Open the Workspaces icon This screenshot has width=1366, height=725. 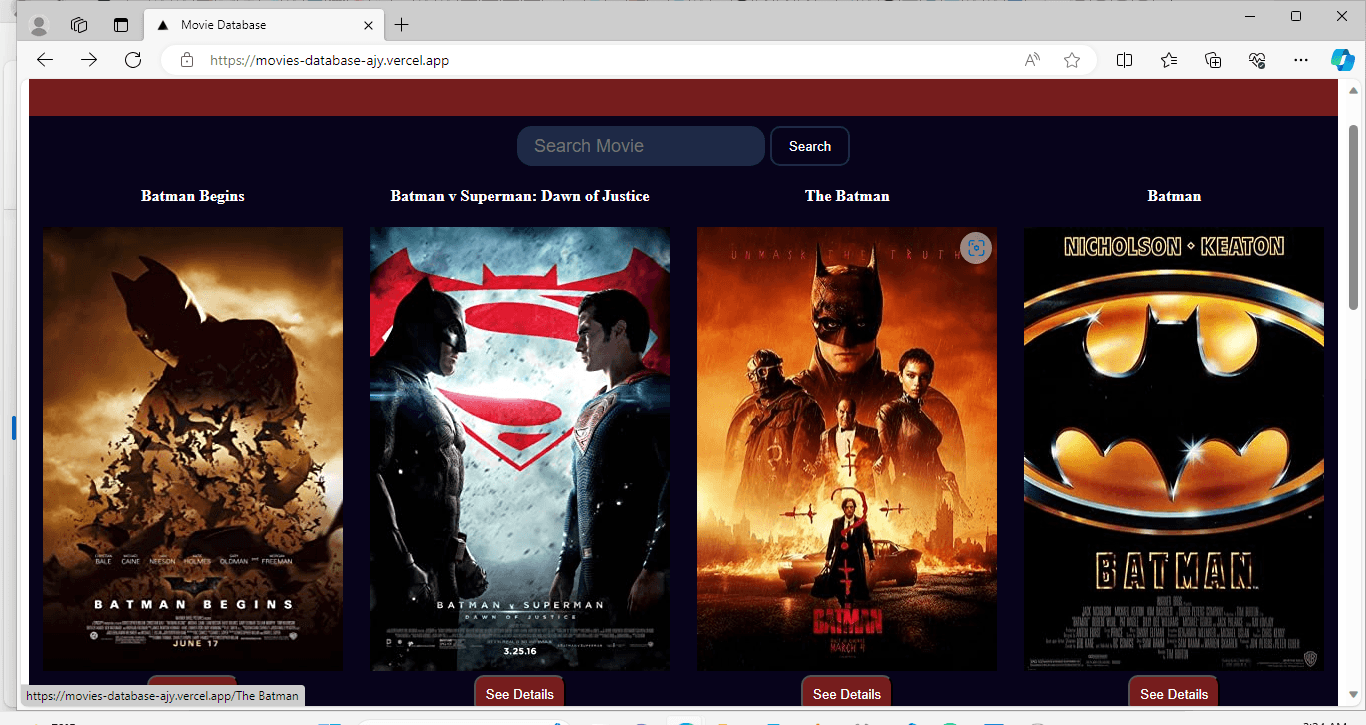tap(79, 25)
